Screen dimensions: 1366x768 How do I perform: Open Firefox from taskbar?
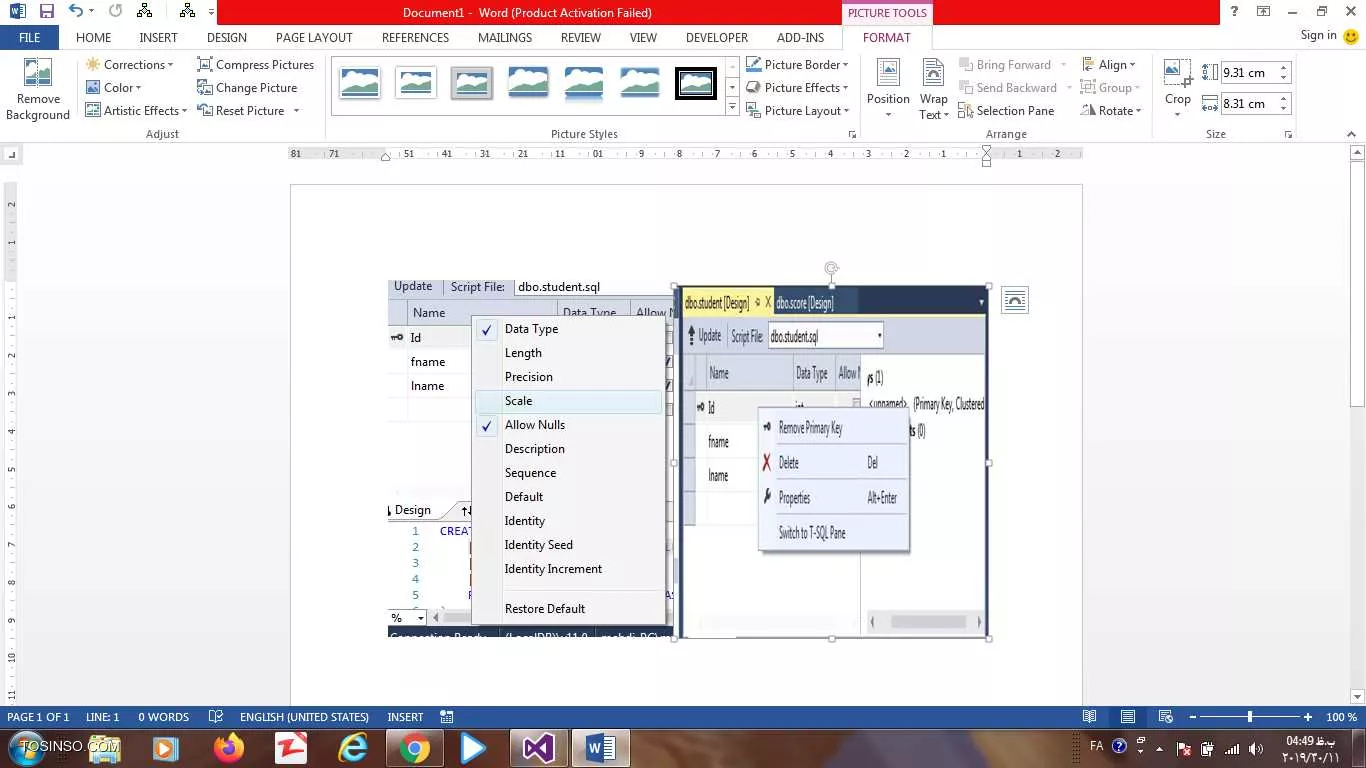point(229,748)
